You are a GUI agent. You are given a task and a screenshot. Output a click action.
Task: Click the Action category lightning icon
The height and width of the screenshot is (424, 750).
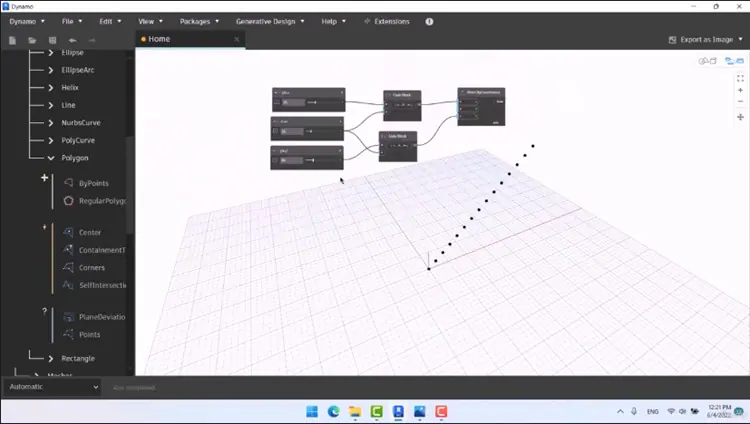pos(44,227)
